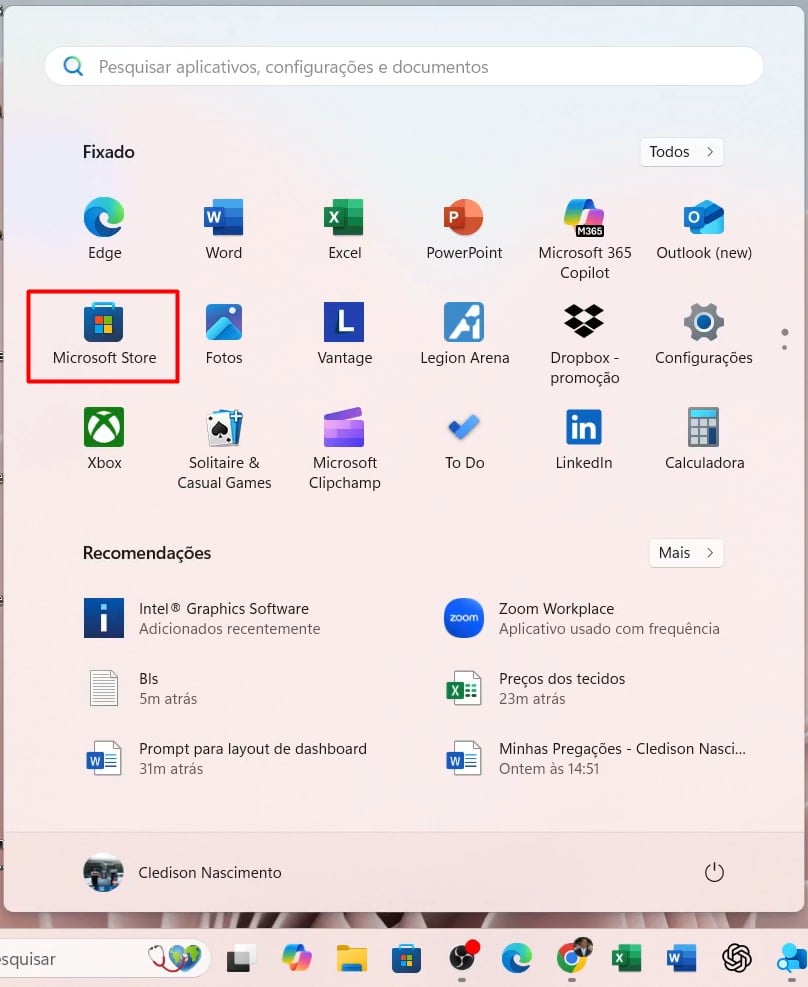
Task: Click Mais to show more recommendations
Action: coord(686,553)
